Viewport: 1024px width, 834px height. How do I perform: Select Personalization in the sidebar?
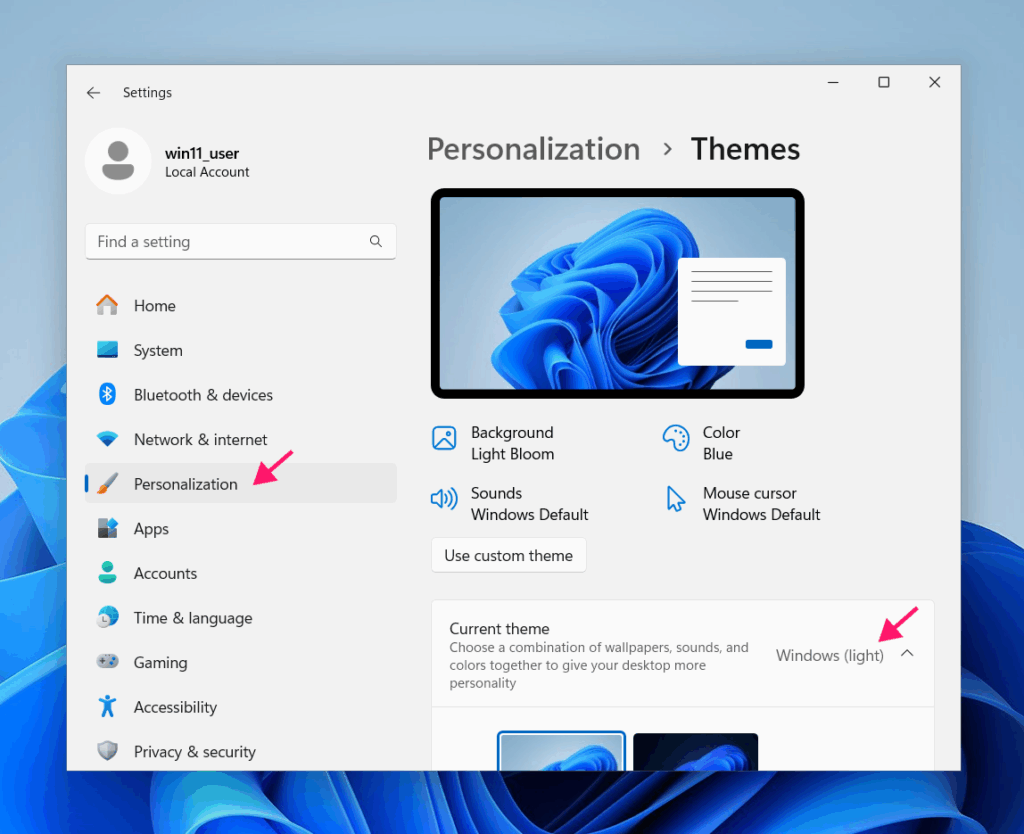click(240, 483)
